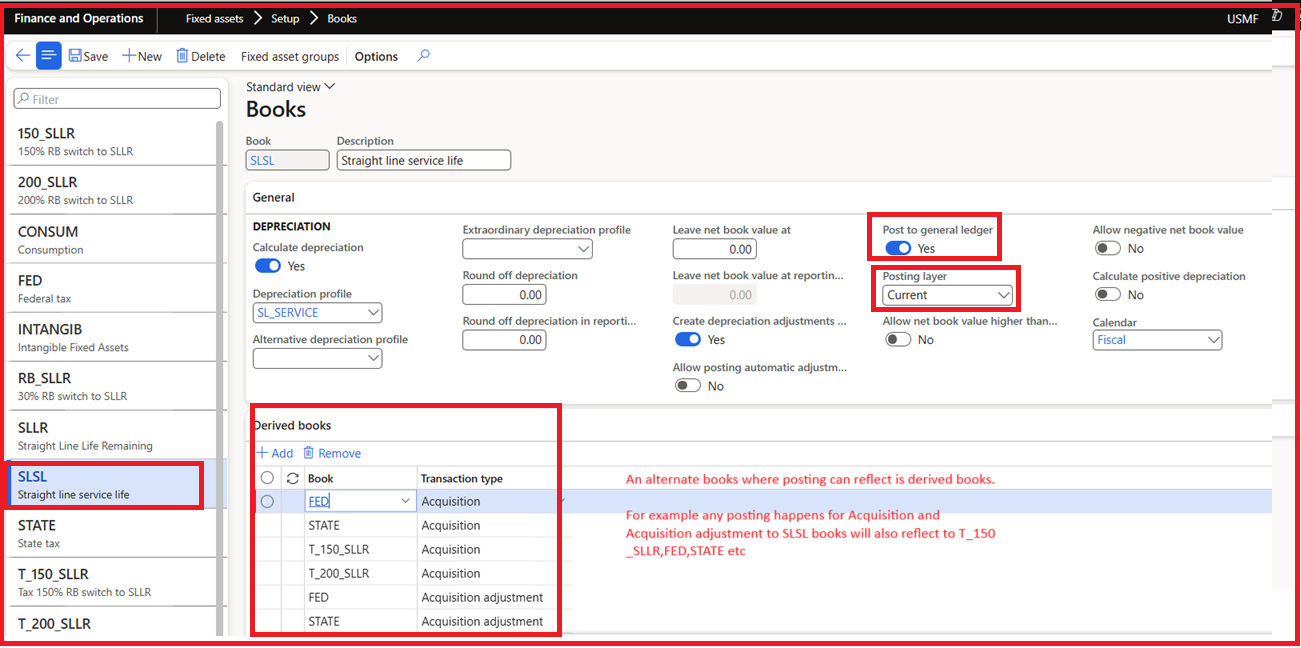1301x648 pixels.
Task: Open the toolbar search magnifier icon
Action: click(423, 56)
